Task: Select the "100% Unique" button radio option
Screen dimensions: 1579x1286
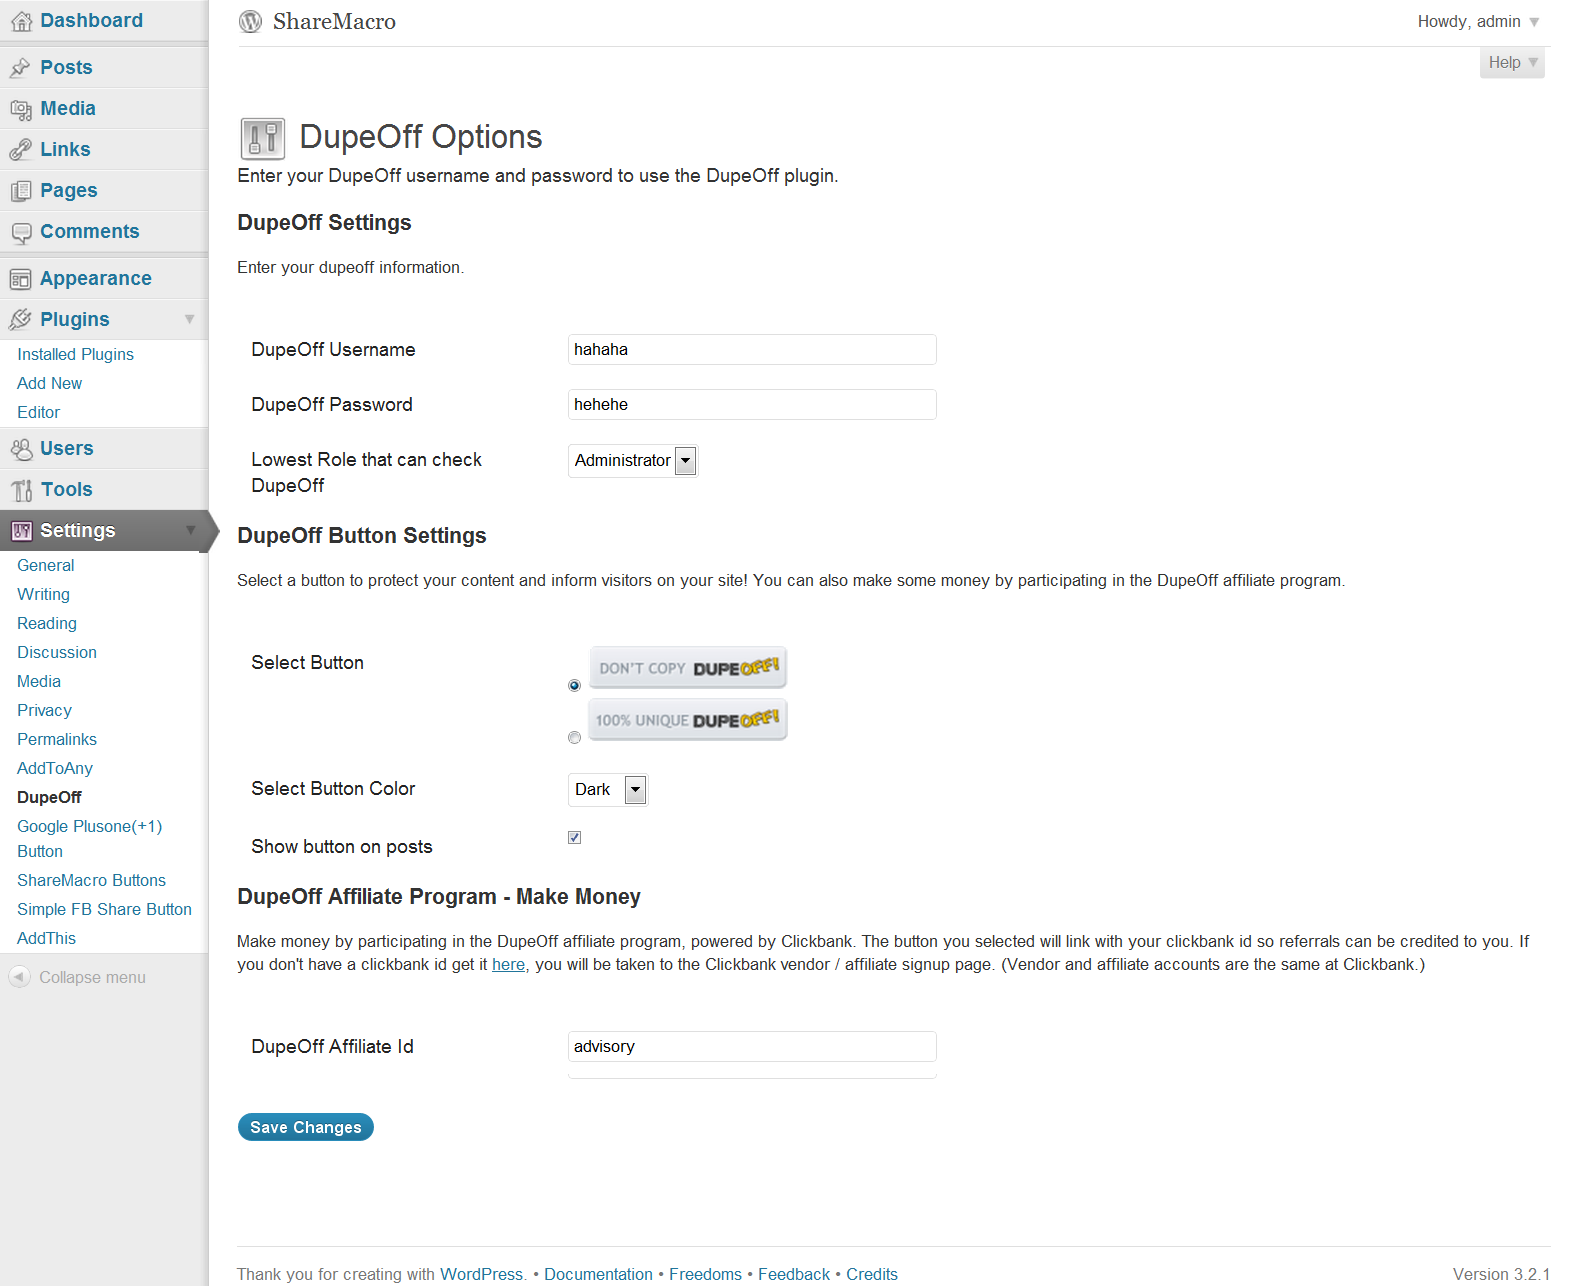Action: pyautogui.click(x=574, y=737)
